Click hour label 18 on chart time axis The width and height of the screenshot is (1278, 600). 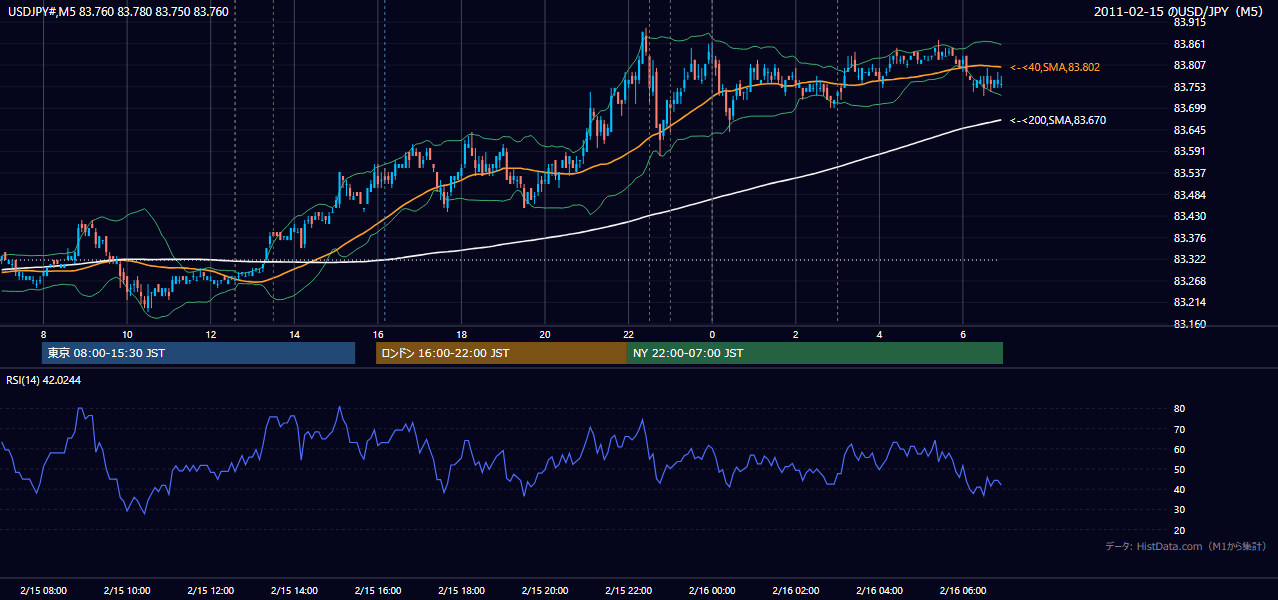click(x=461, y=334)
